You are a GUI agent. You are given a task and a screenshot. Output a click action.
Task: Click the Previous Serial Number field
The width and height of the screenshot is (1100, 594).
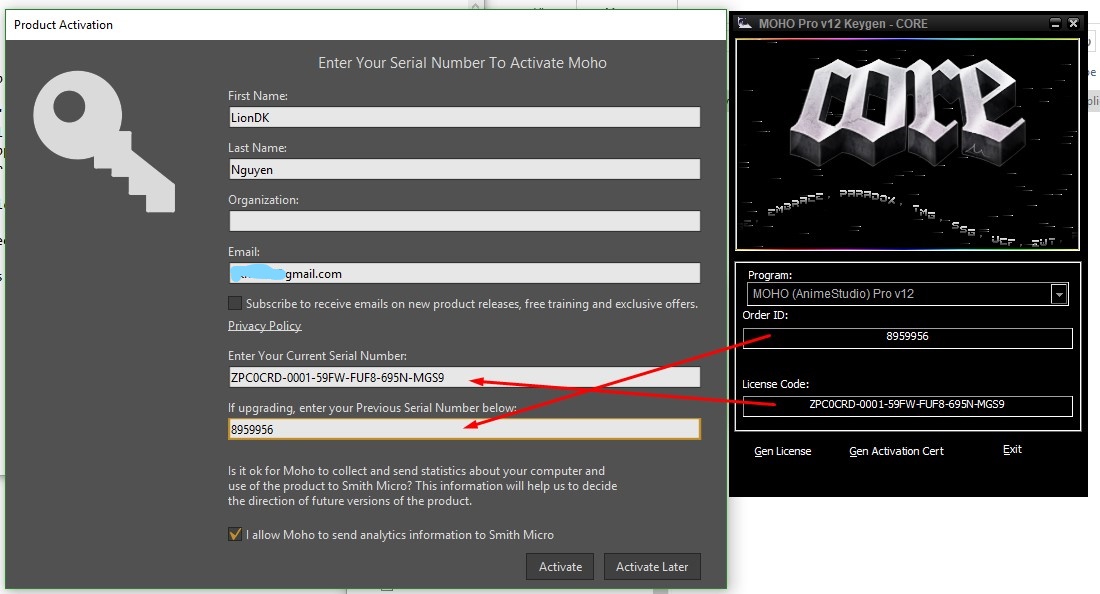(x=464, y=428)
